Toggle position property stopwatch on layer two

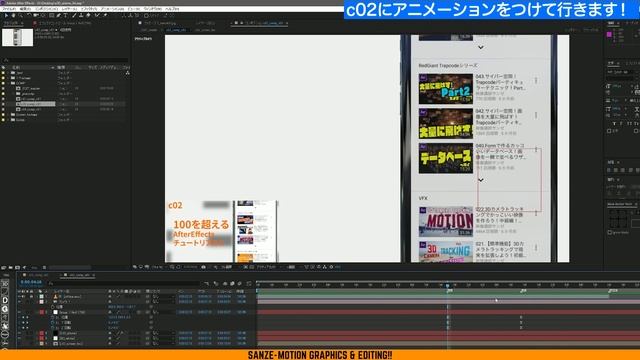coord(53,307)
